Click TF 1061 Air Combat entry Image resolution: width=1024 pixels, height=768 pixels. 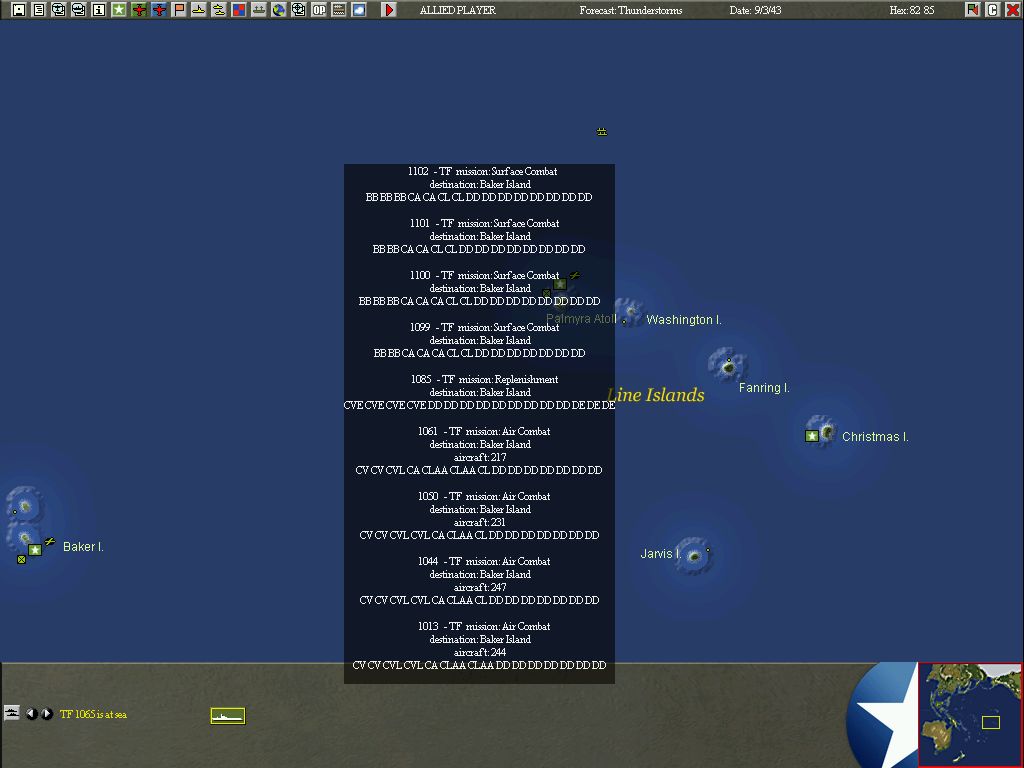(x=479, y=451)
